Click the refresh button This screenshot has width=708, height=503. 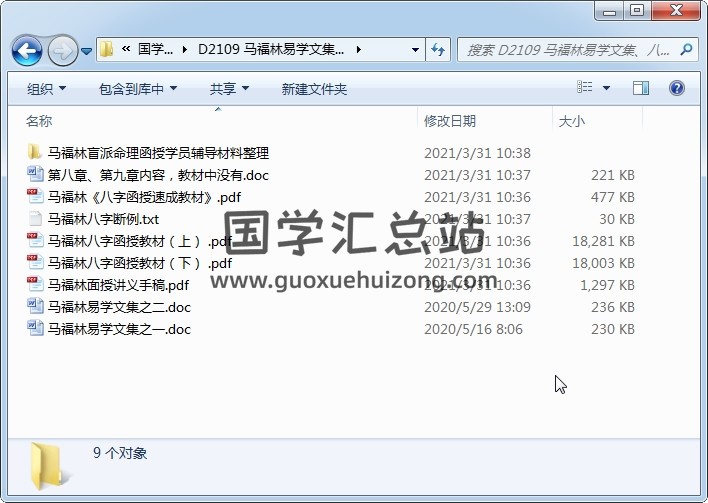(x=438, y=49)
